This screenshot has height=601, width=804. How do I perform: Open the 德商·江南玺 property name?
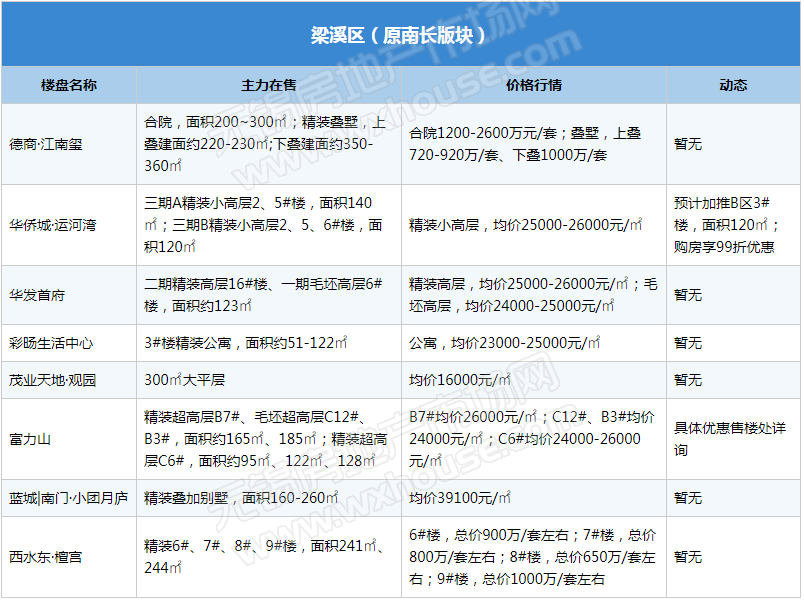[x=46, y=144]
